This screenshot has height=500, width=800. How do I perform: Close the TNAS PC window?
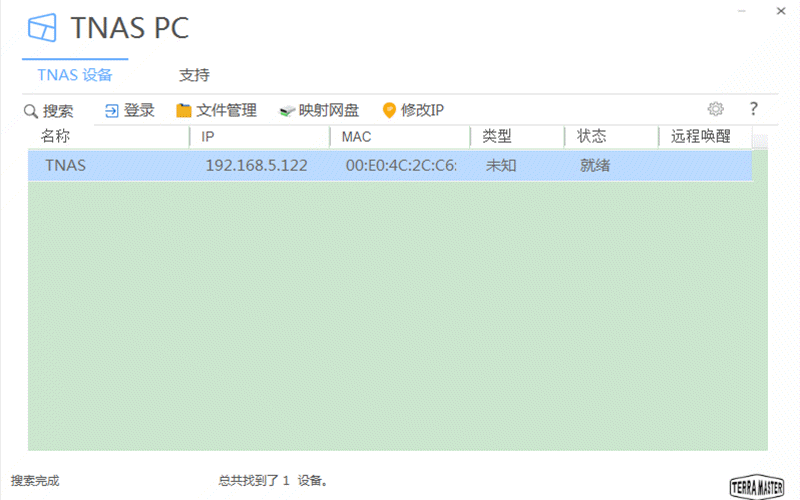coord(781,11)
